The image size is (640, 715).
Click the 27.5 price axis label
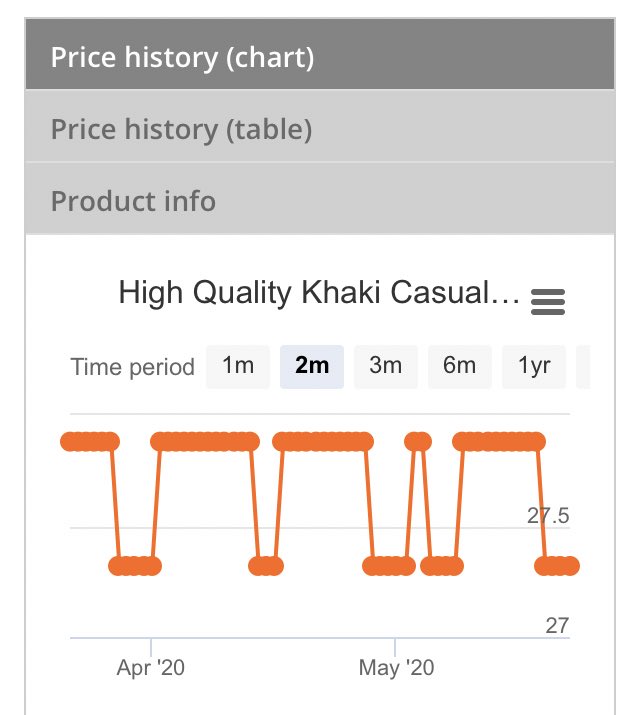click(x=548, y=516)
